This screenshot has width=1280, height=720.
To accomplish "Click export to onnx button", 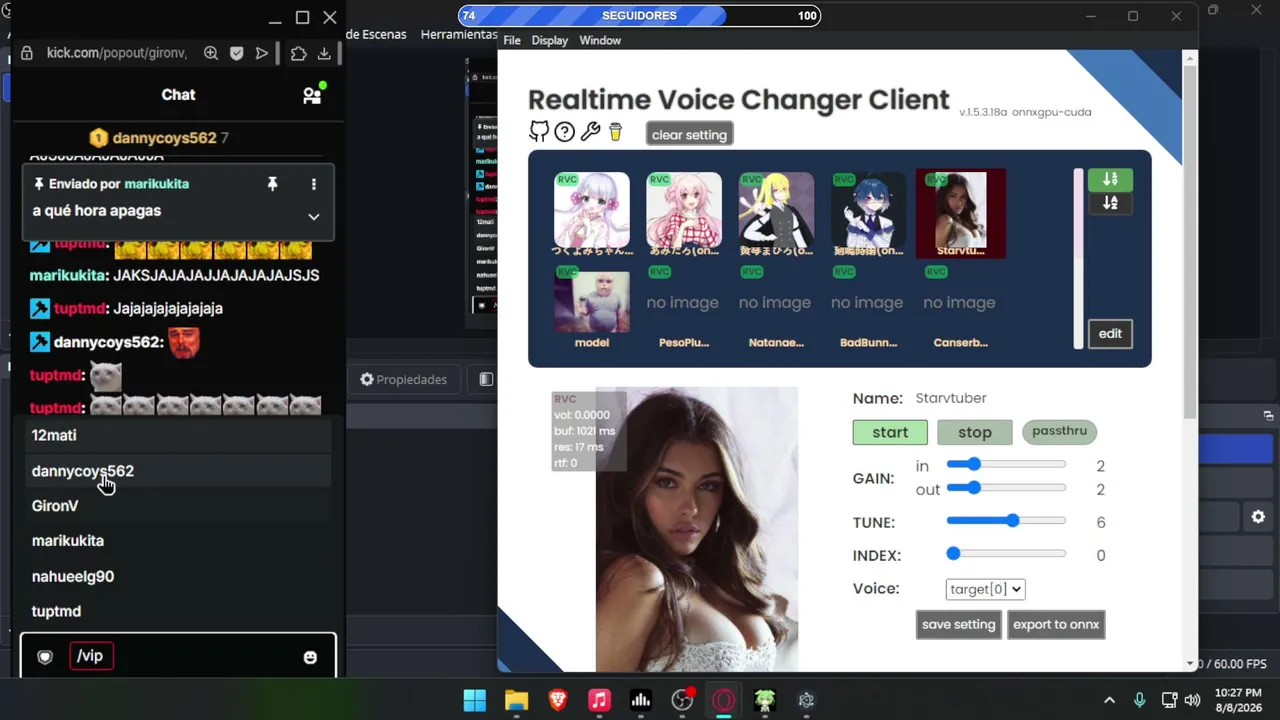I will [x=1056, y=624].
